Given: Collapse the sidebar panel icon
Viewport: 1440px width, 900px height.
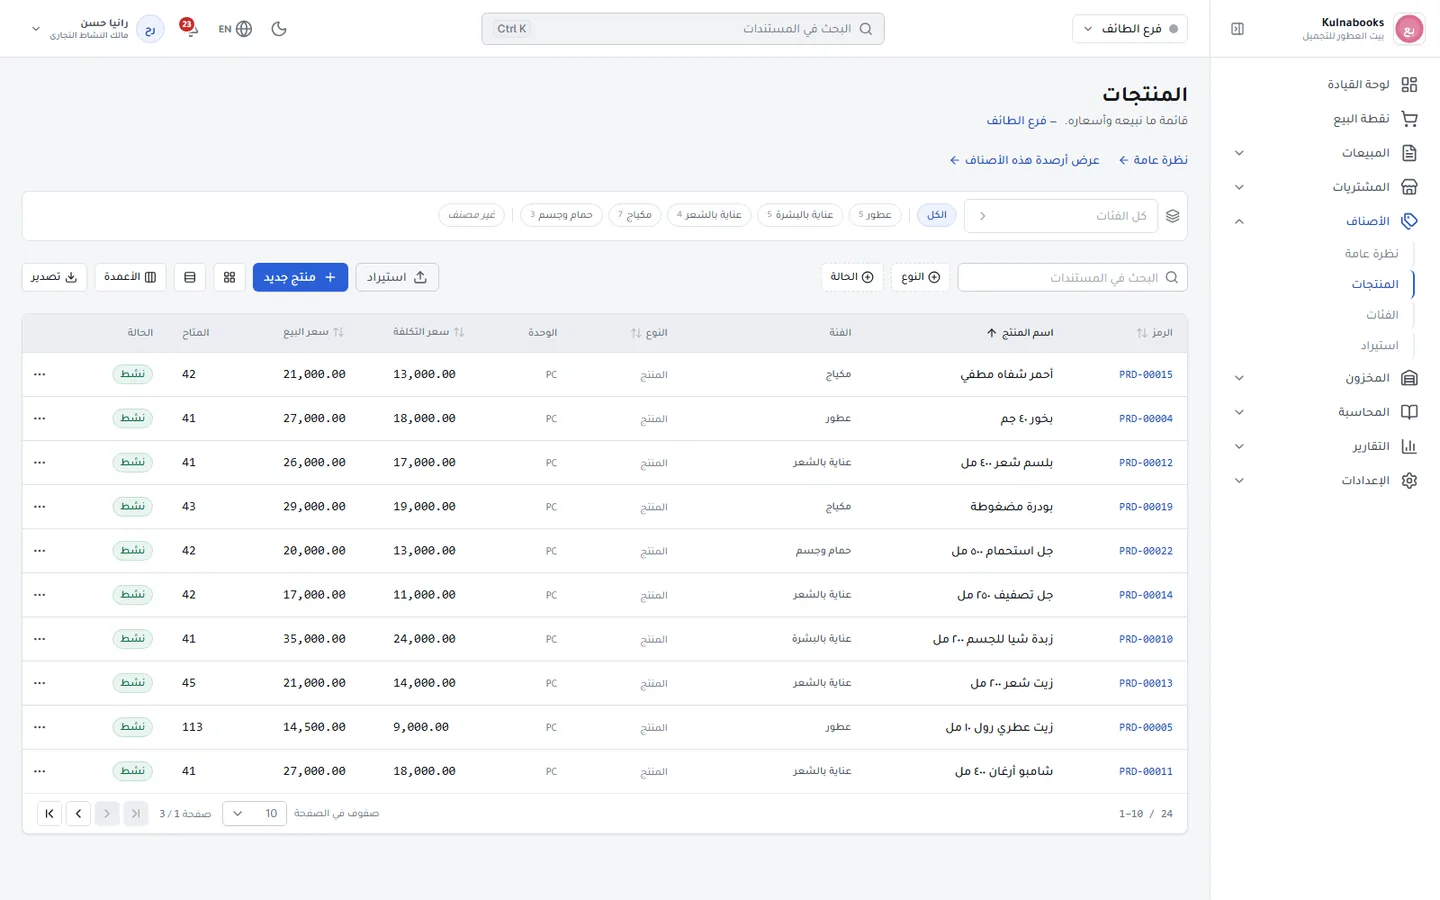Looking at the screenshot, I should [1237, 29].
